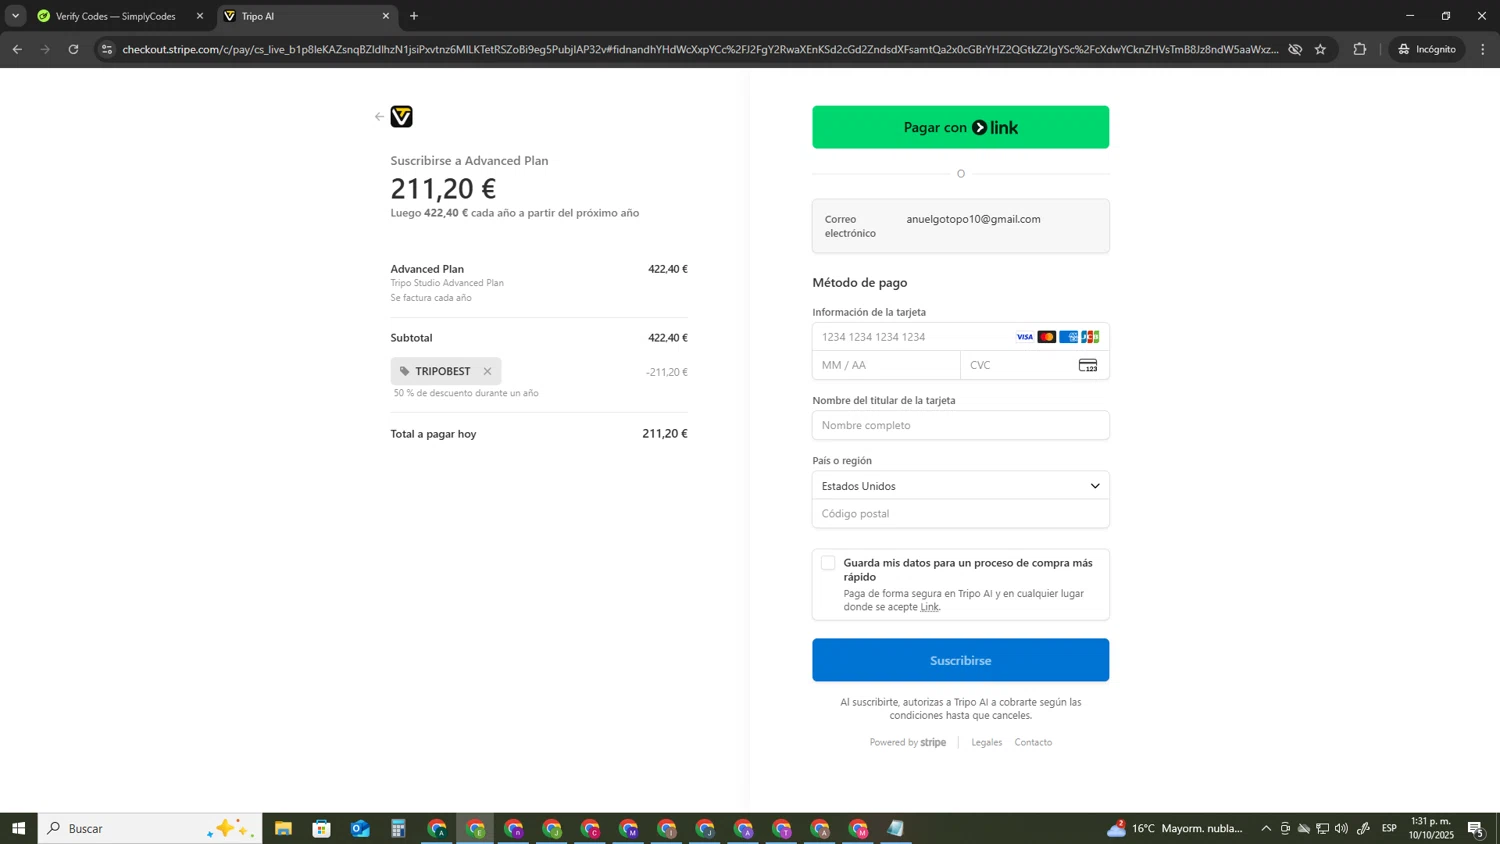This screenshot has height=844, width=1500.
Task: Click the taskbar Buscar search box
Action: [150, 828]
